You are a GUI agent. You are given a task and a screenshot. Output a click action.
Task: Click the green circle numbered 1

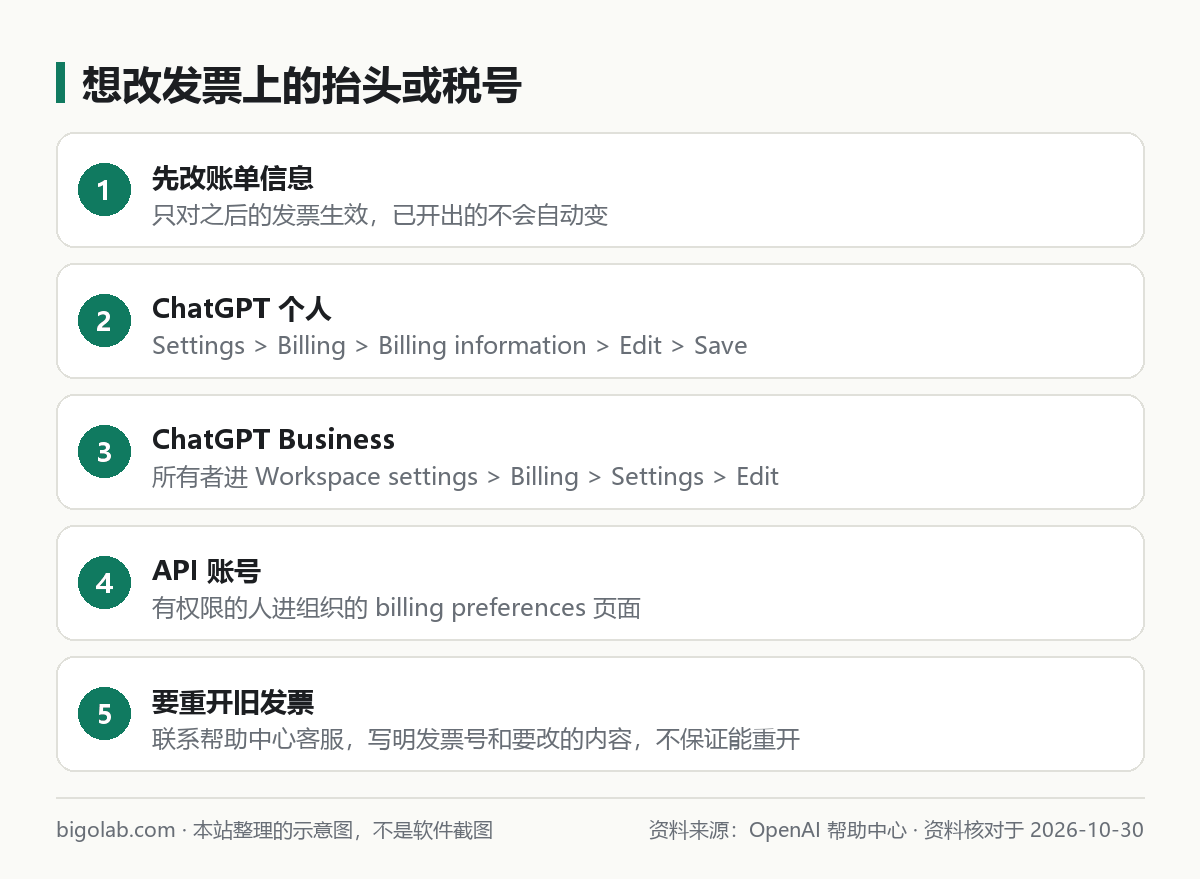[104, 190]
